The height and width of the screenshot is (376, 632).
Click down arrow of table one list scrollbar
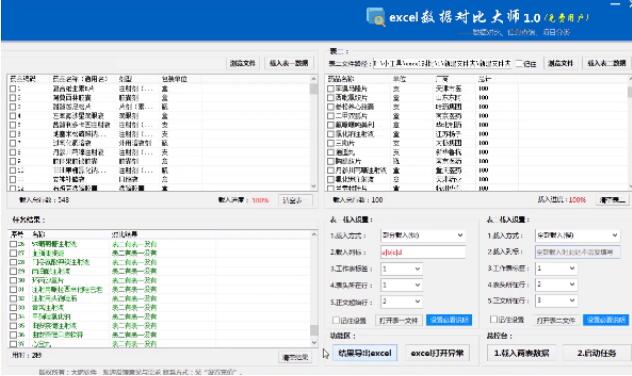pos(314,187)
